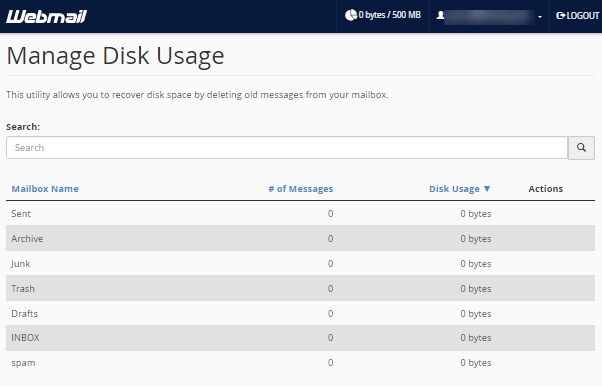Click the Disk Usage descending sort arrow
The width and height of the screenshot is (602, 386).
(x=487, y=189)
